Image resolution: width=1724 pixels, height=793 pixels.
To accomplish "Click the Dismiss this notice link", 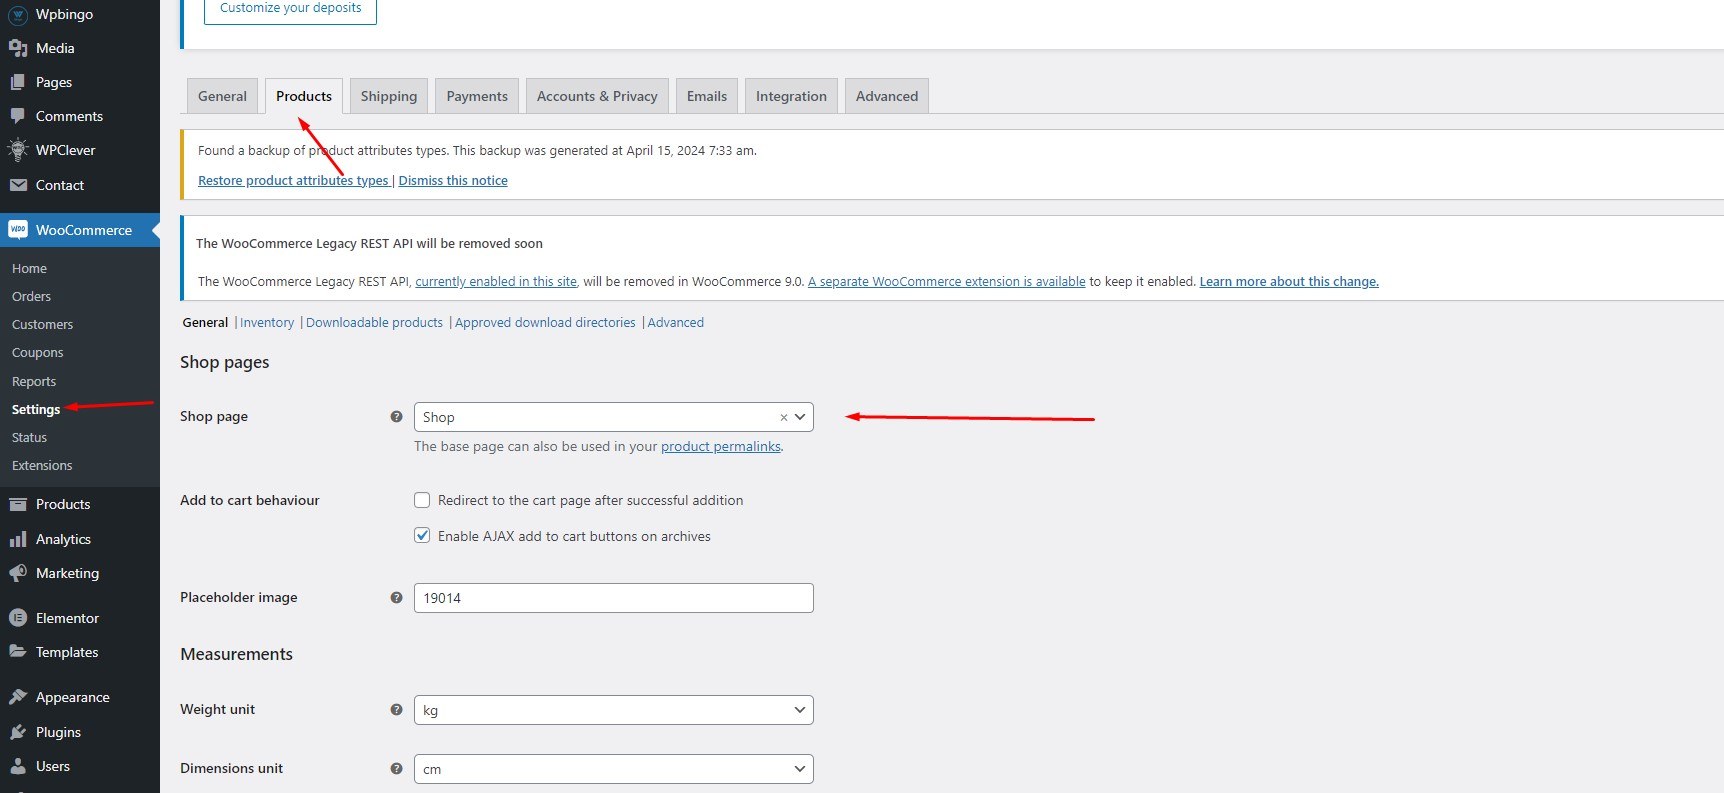I will point(453,181).
